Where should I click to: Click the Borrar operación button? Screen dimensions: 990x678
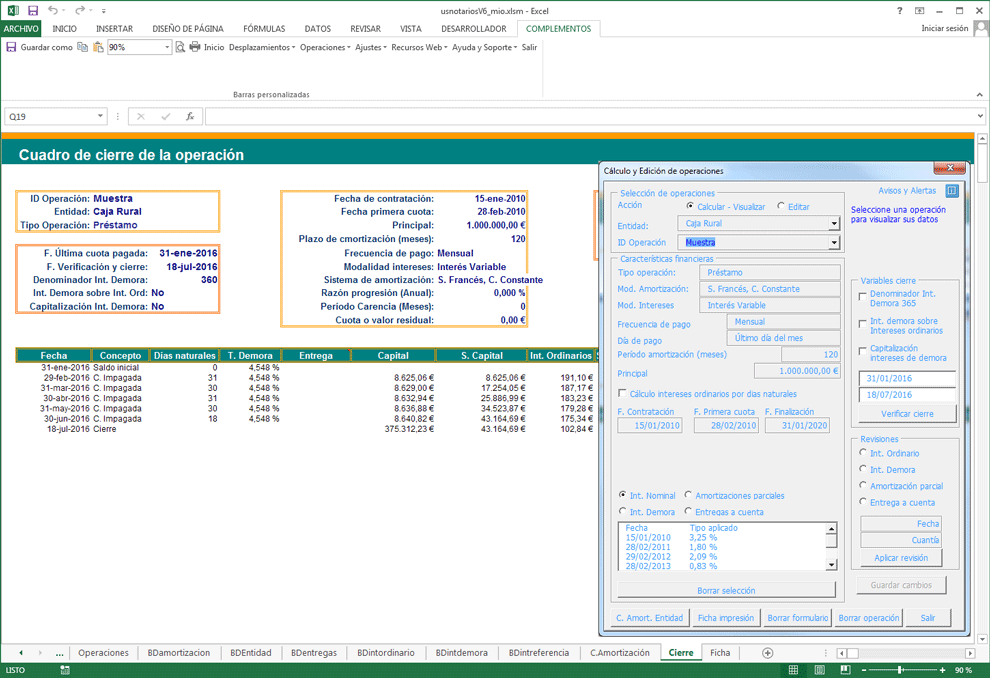tap(869, 618)
